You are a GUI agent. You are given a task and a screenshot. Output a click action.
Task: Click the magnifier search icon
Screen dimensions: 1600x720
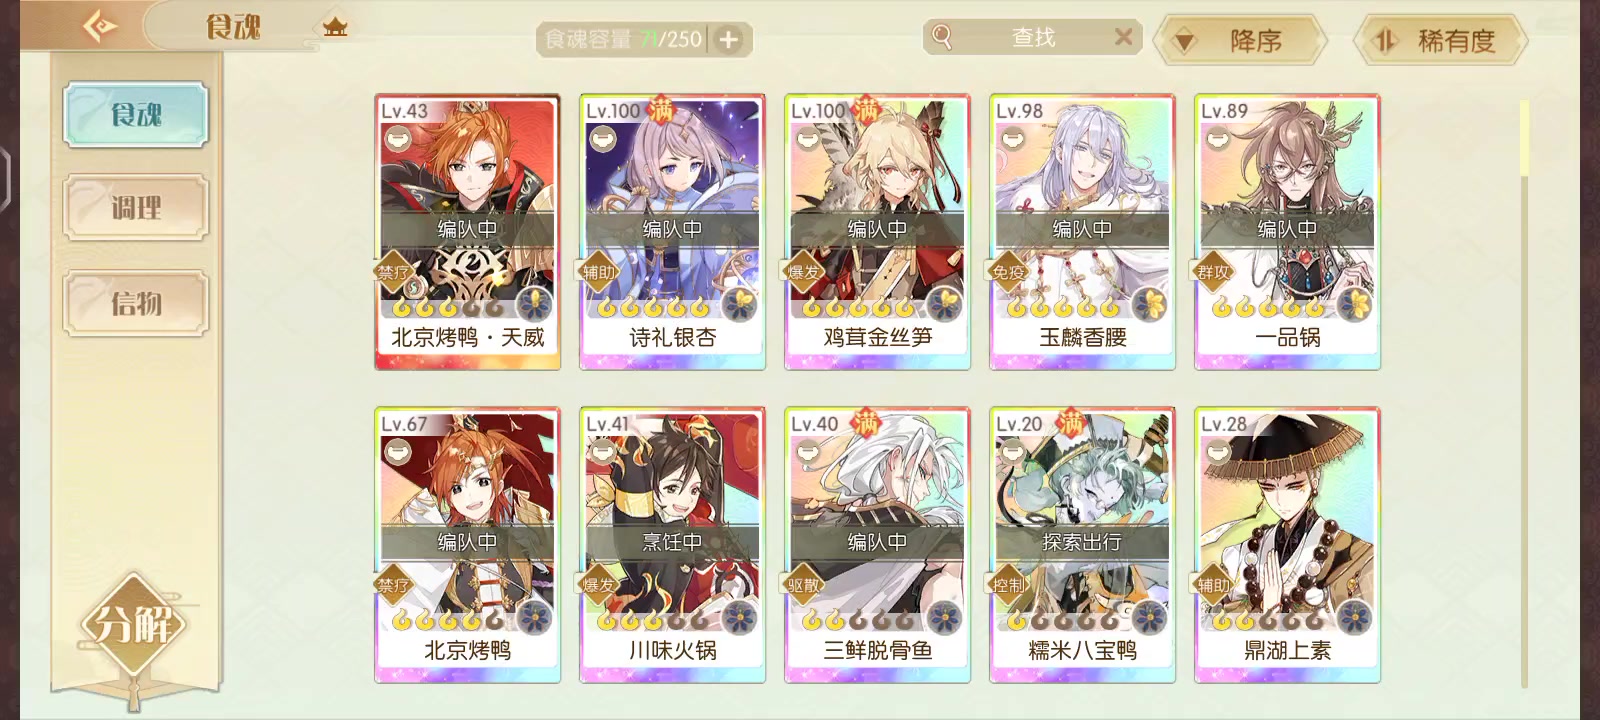point(942,37)
